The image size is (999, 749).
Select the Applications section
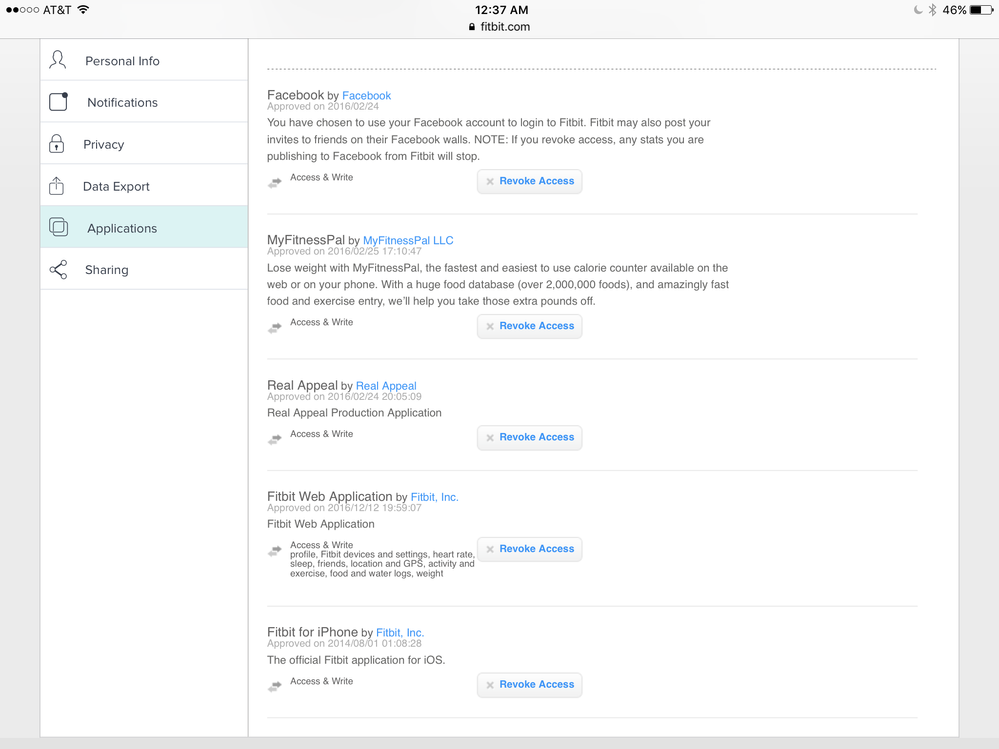pos(144,227)
